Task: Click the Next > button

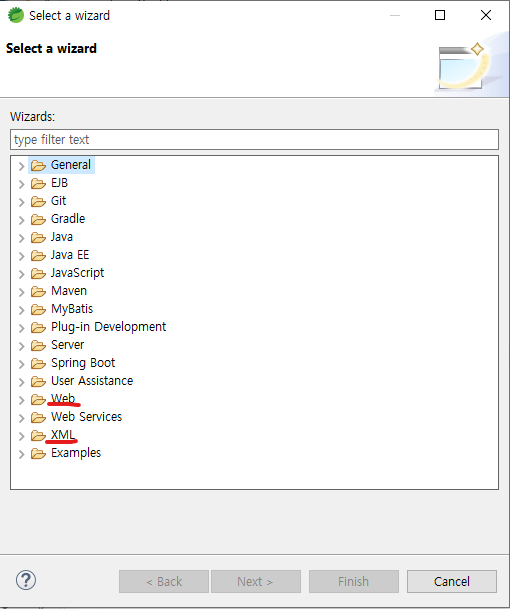Action: pos(256,581)
